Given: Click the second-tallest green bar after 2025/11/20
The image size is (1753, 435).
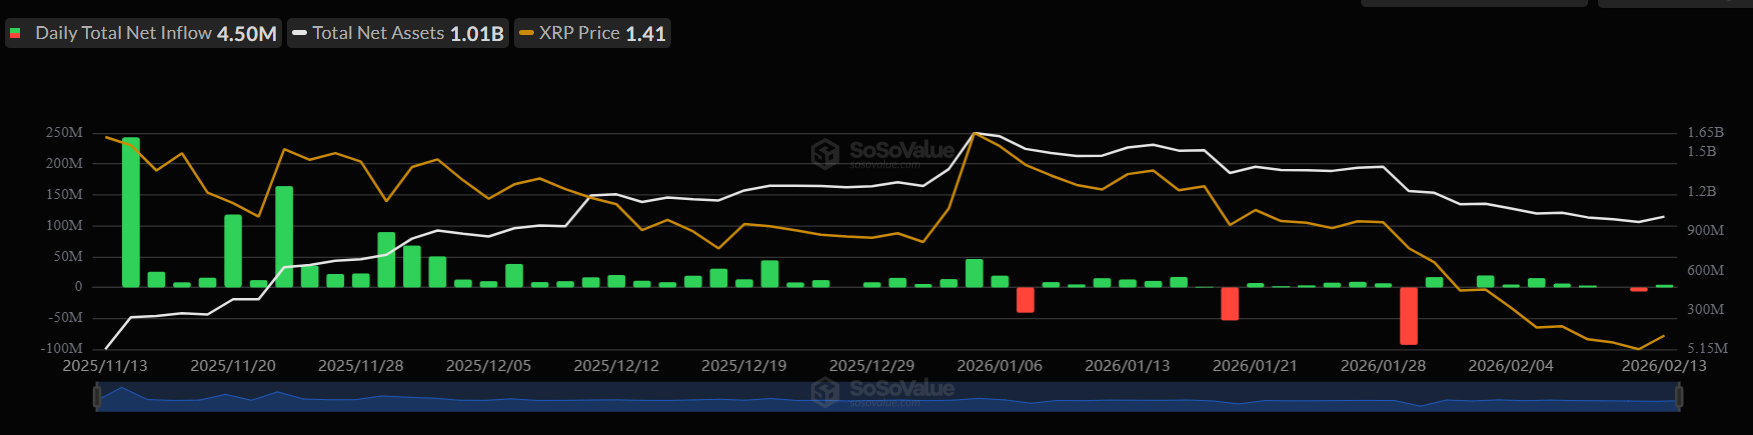Looking at the screenshot, I should click(x=284, y=236).
